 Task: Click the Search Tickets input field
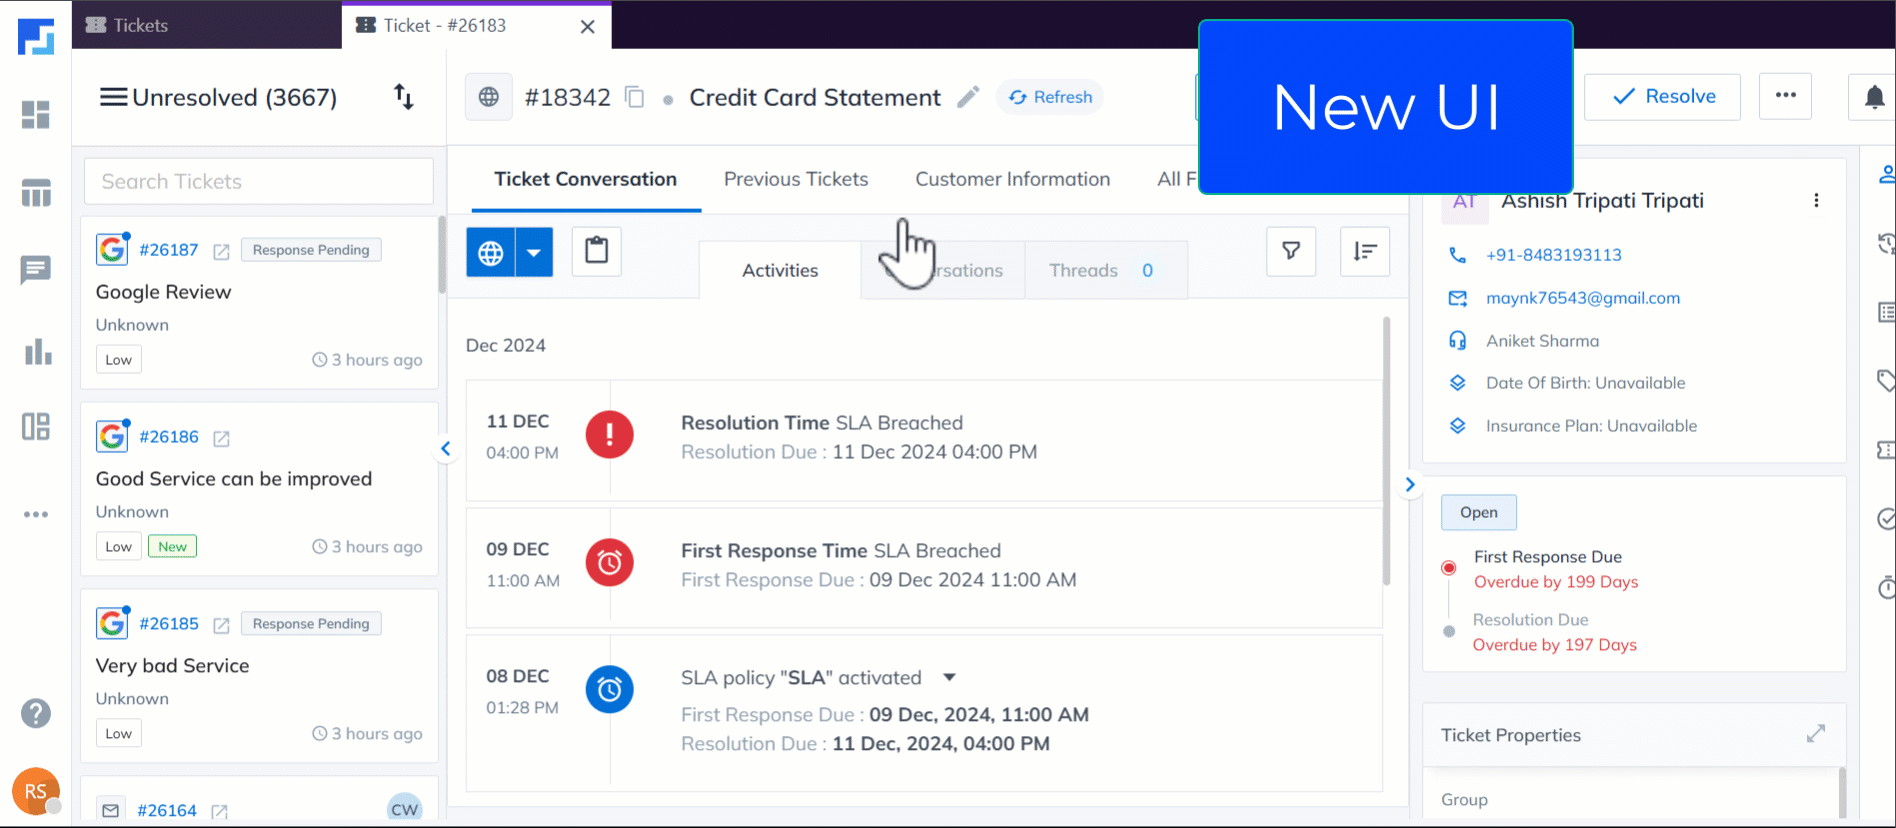click(x=259, y=181)
